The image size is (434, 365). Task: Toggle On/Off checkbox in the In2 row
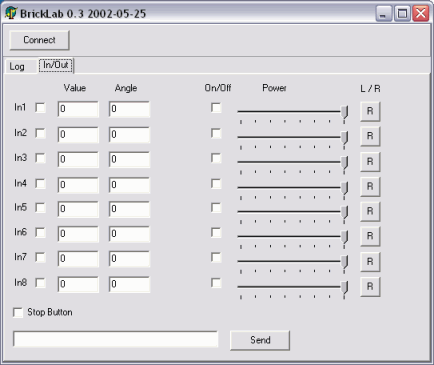point(216,133)
